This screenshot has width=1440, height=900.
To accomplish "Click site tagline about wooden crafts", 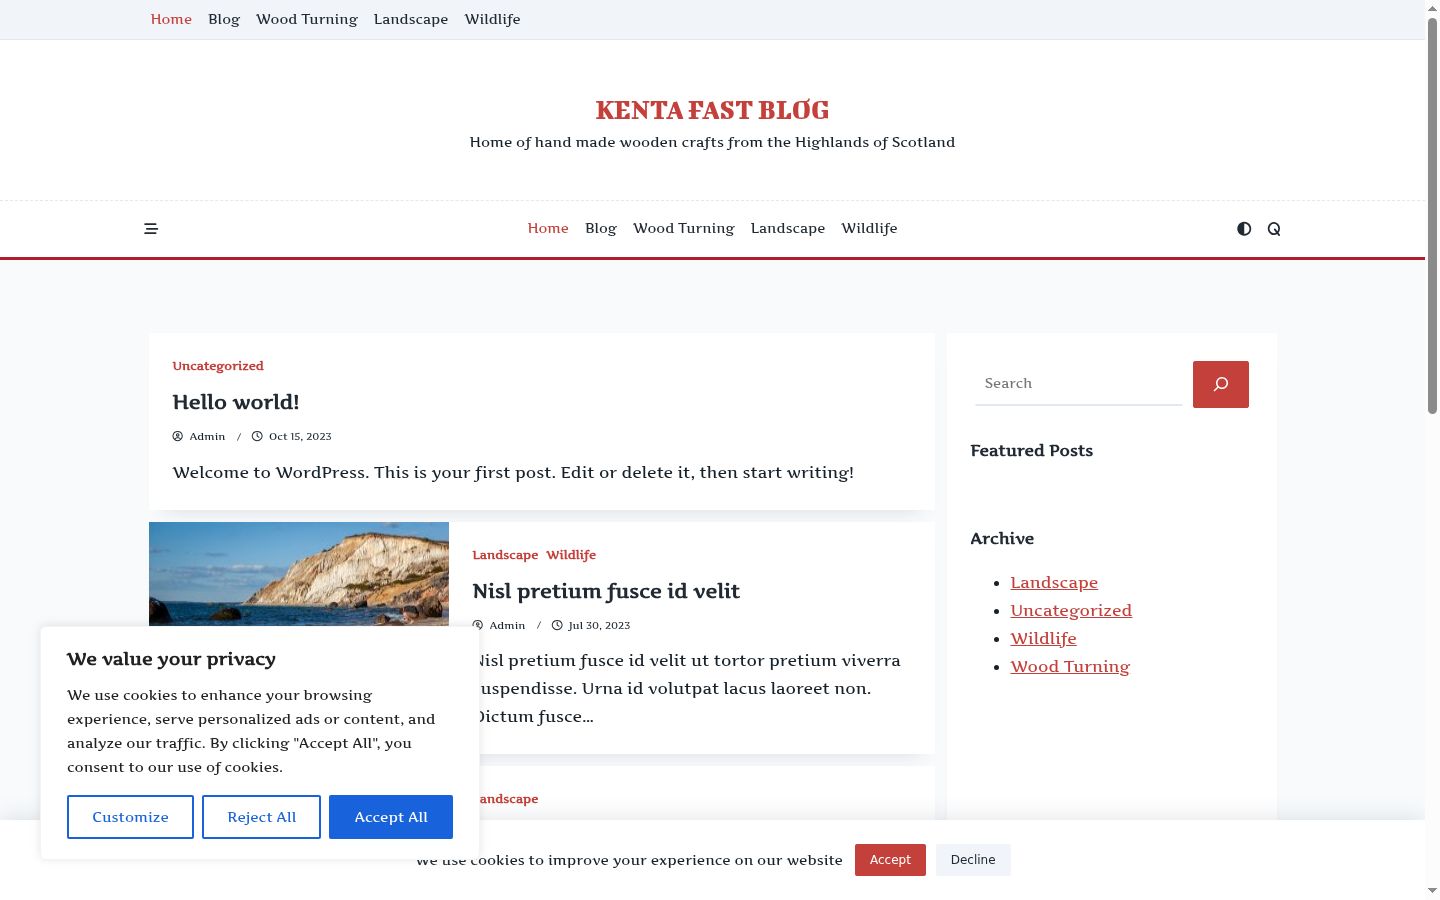I will [x=712, y=142].
